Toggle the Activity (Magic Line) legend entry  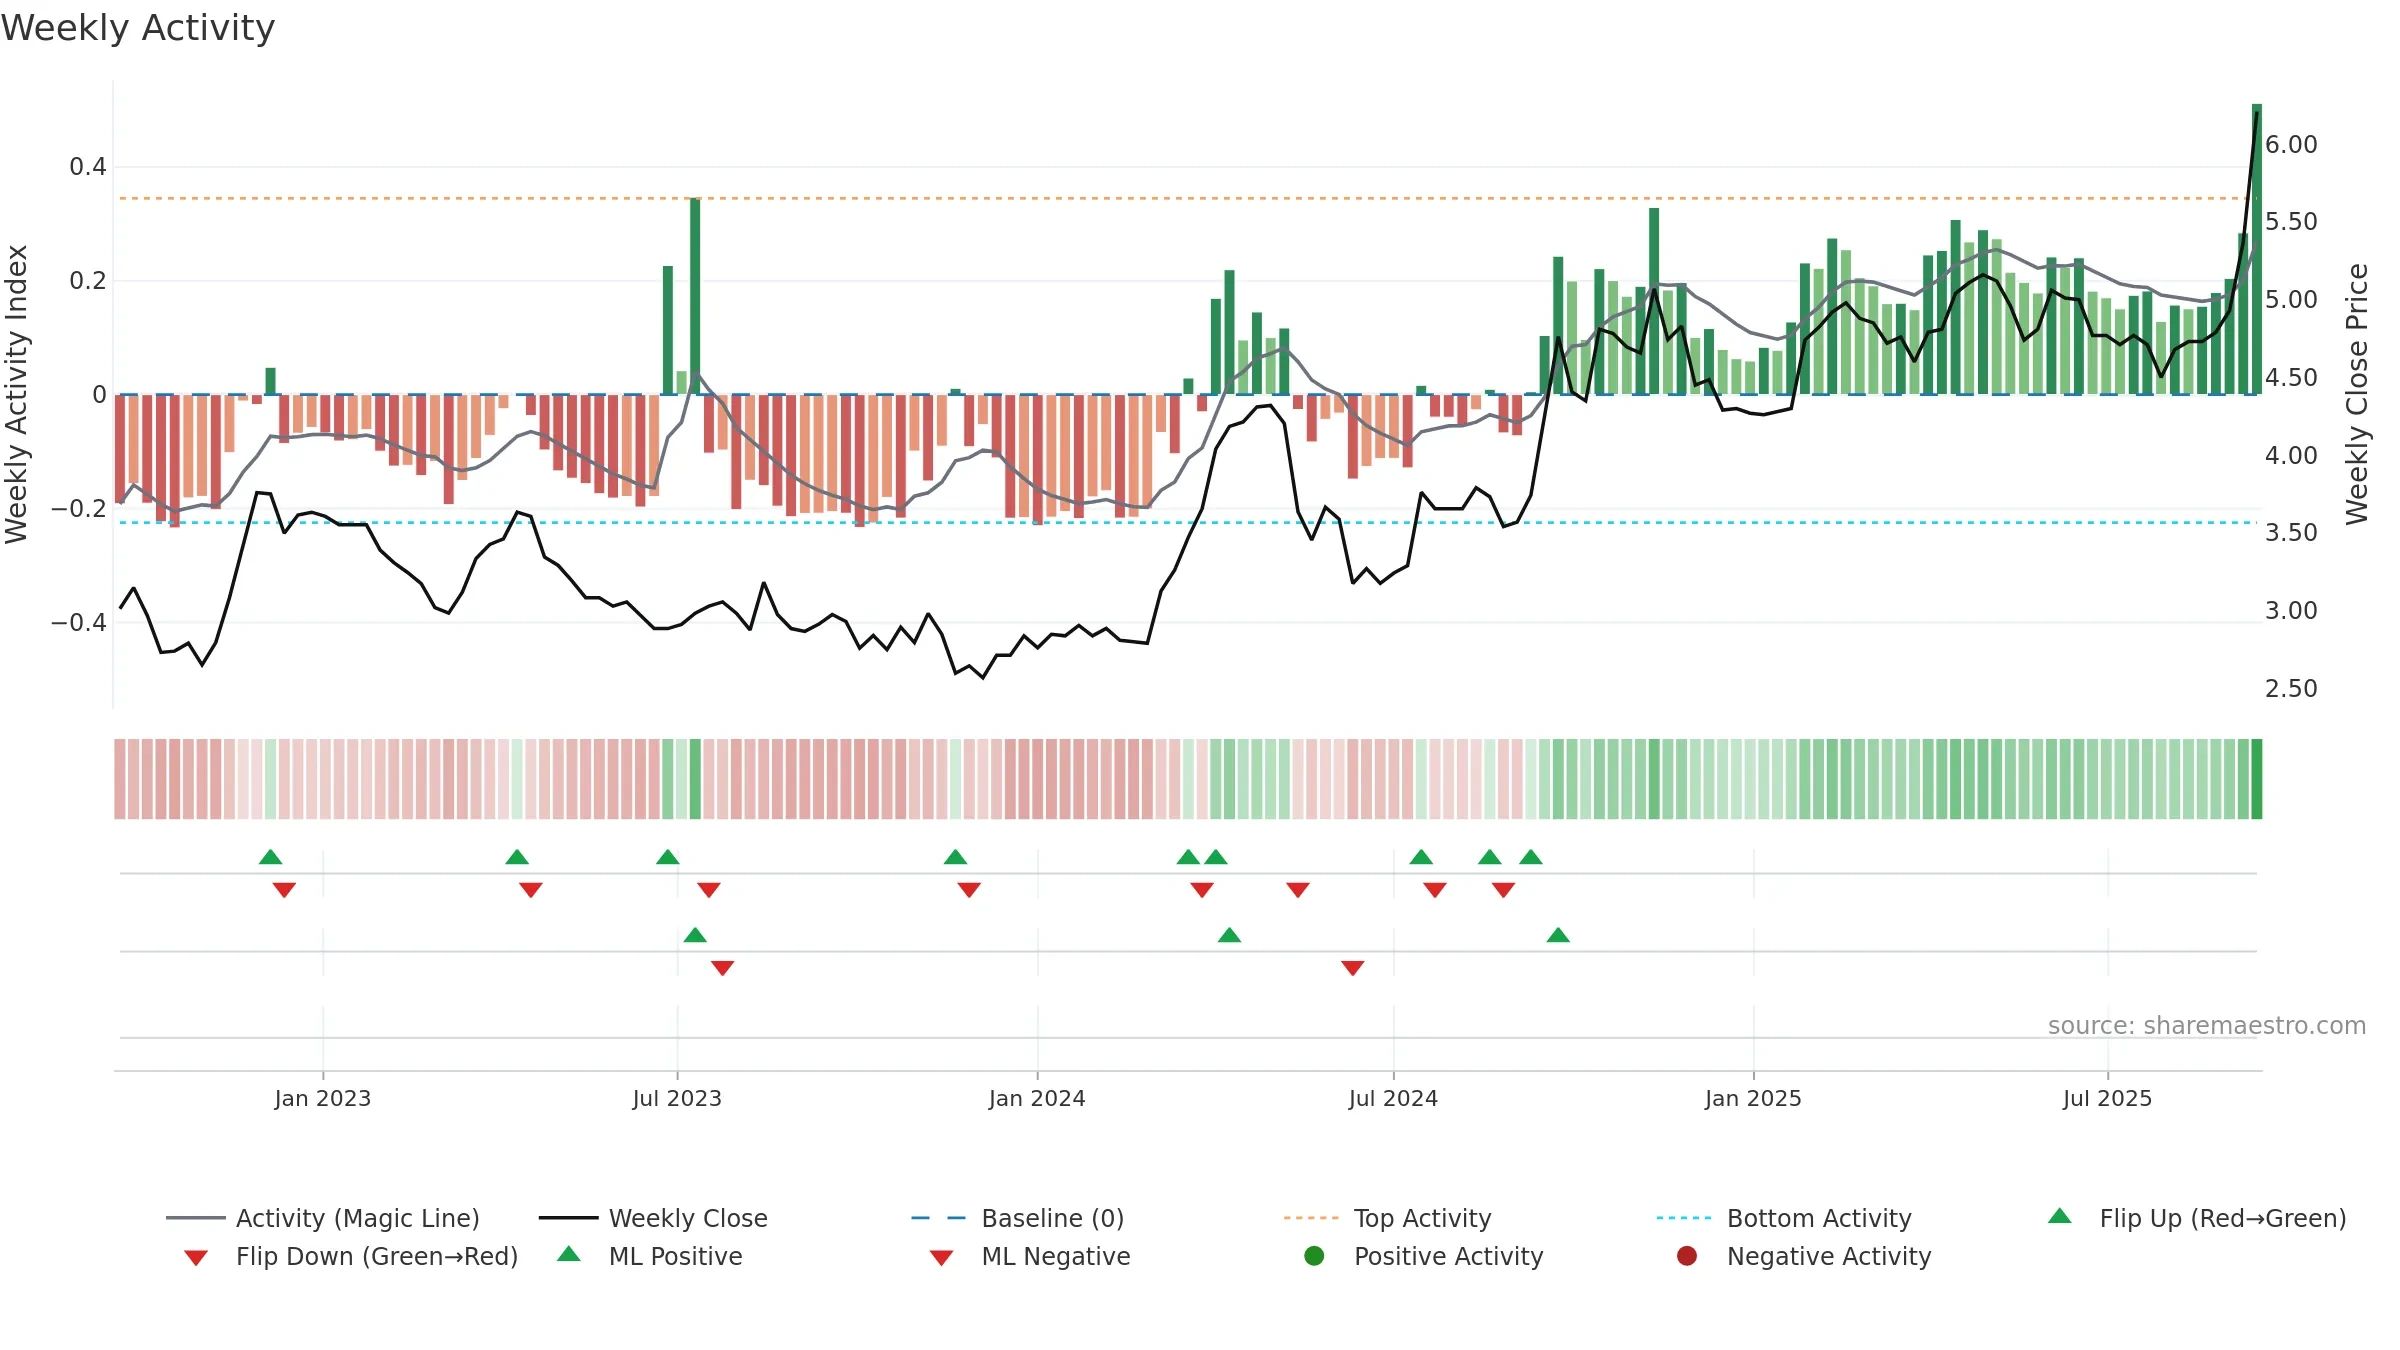[x=323, y=1218]
